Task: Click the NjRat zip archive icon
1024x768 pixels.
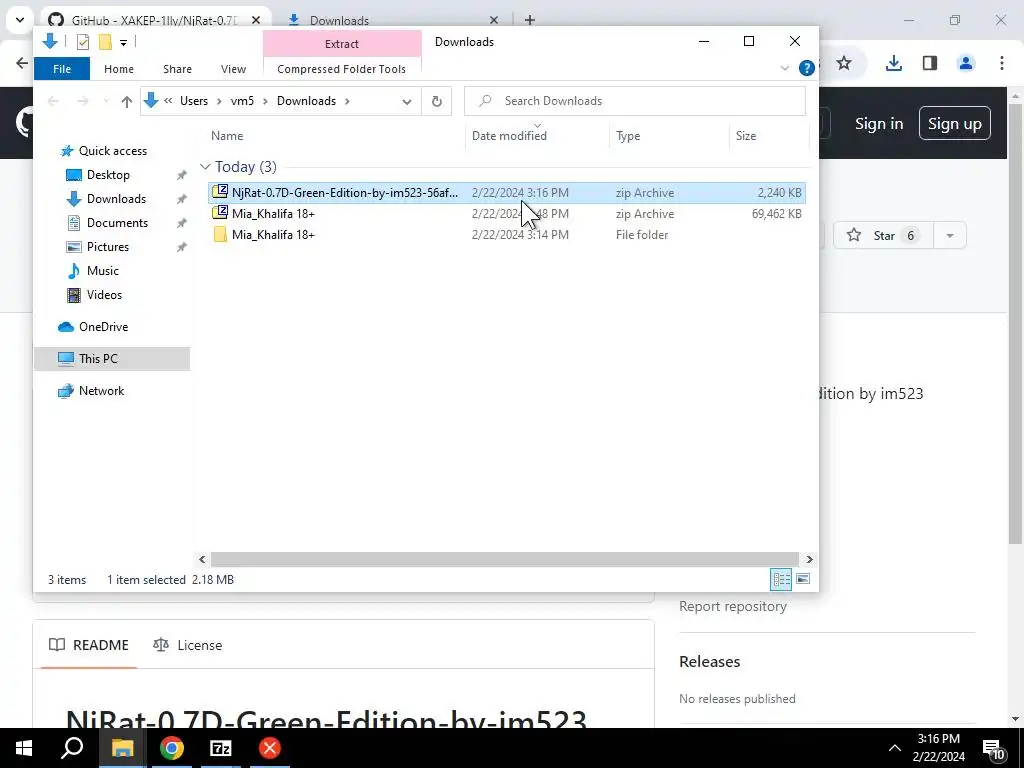Action: coord(220,192)
